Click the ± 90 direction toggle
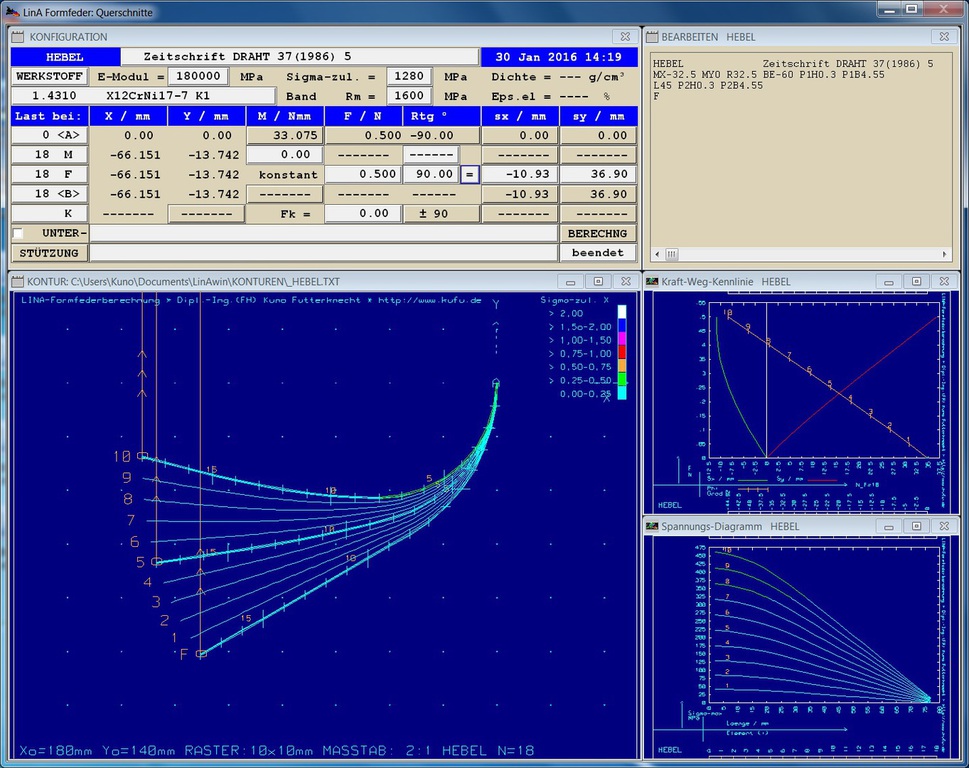969x768 pixels. (x=441, y=213)
